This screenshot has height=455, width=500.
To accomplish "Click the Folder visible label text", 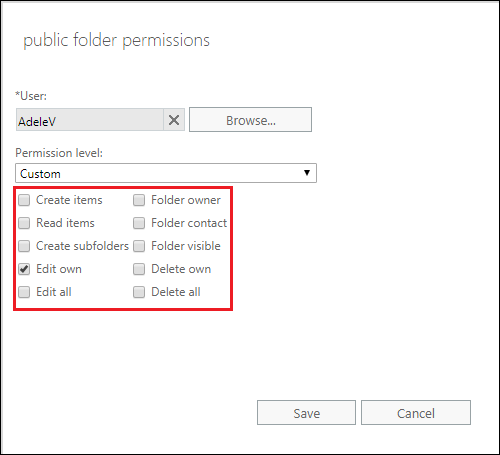I will point(186,246).
